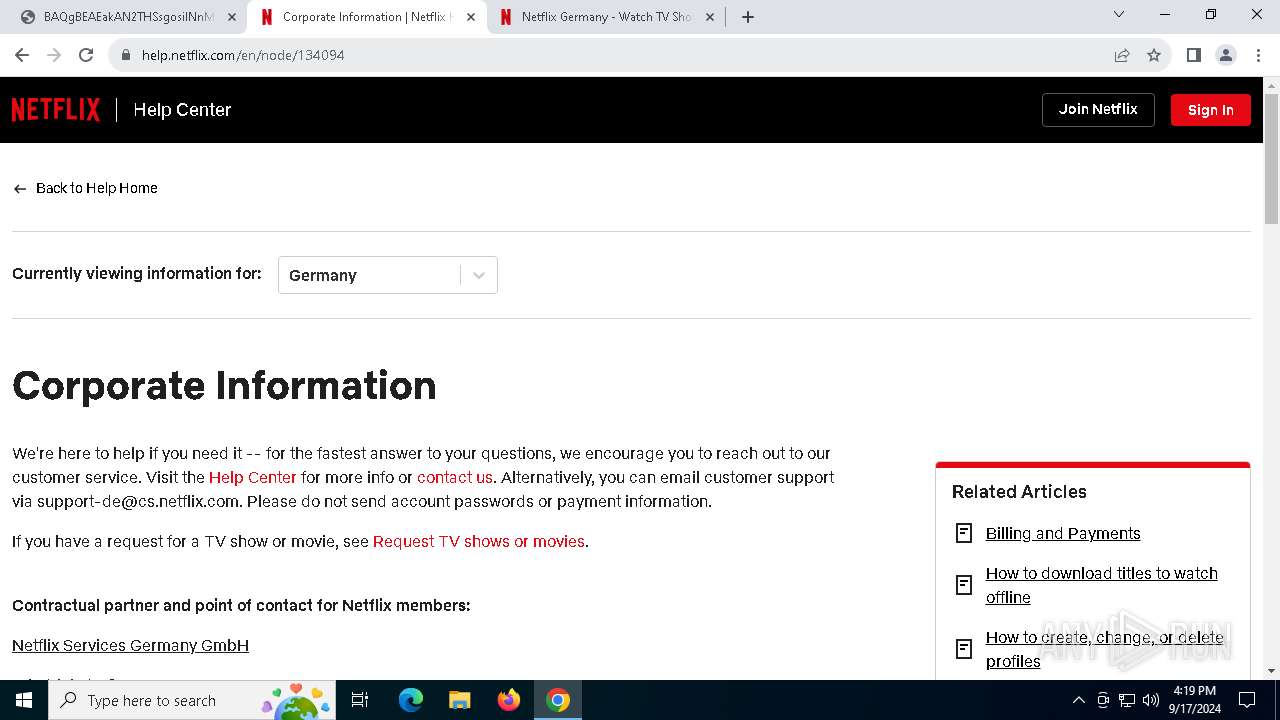This screenshot has height=720, width=1280.
Task: Close the BAQgBEAEakAN2THS tab
Action: coord(232,17)
